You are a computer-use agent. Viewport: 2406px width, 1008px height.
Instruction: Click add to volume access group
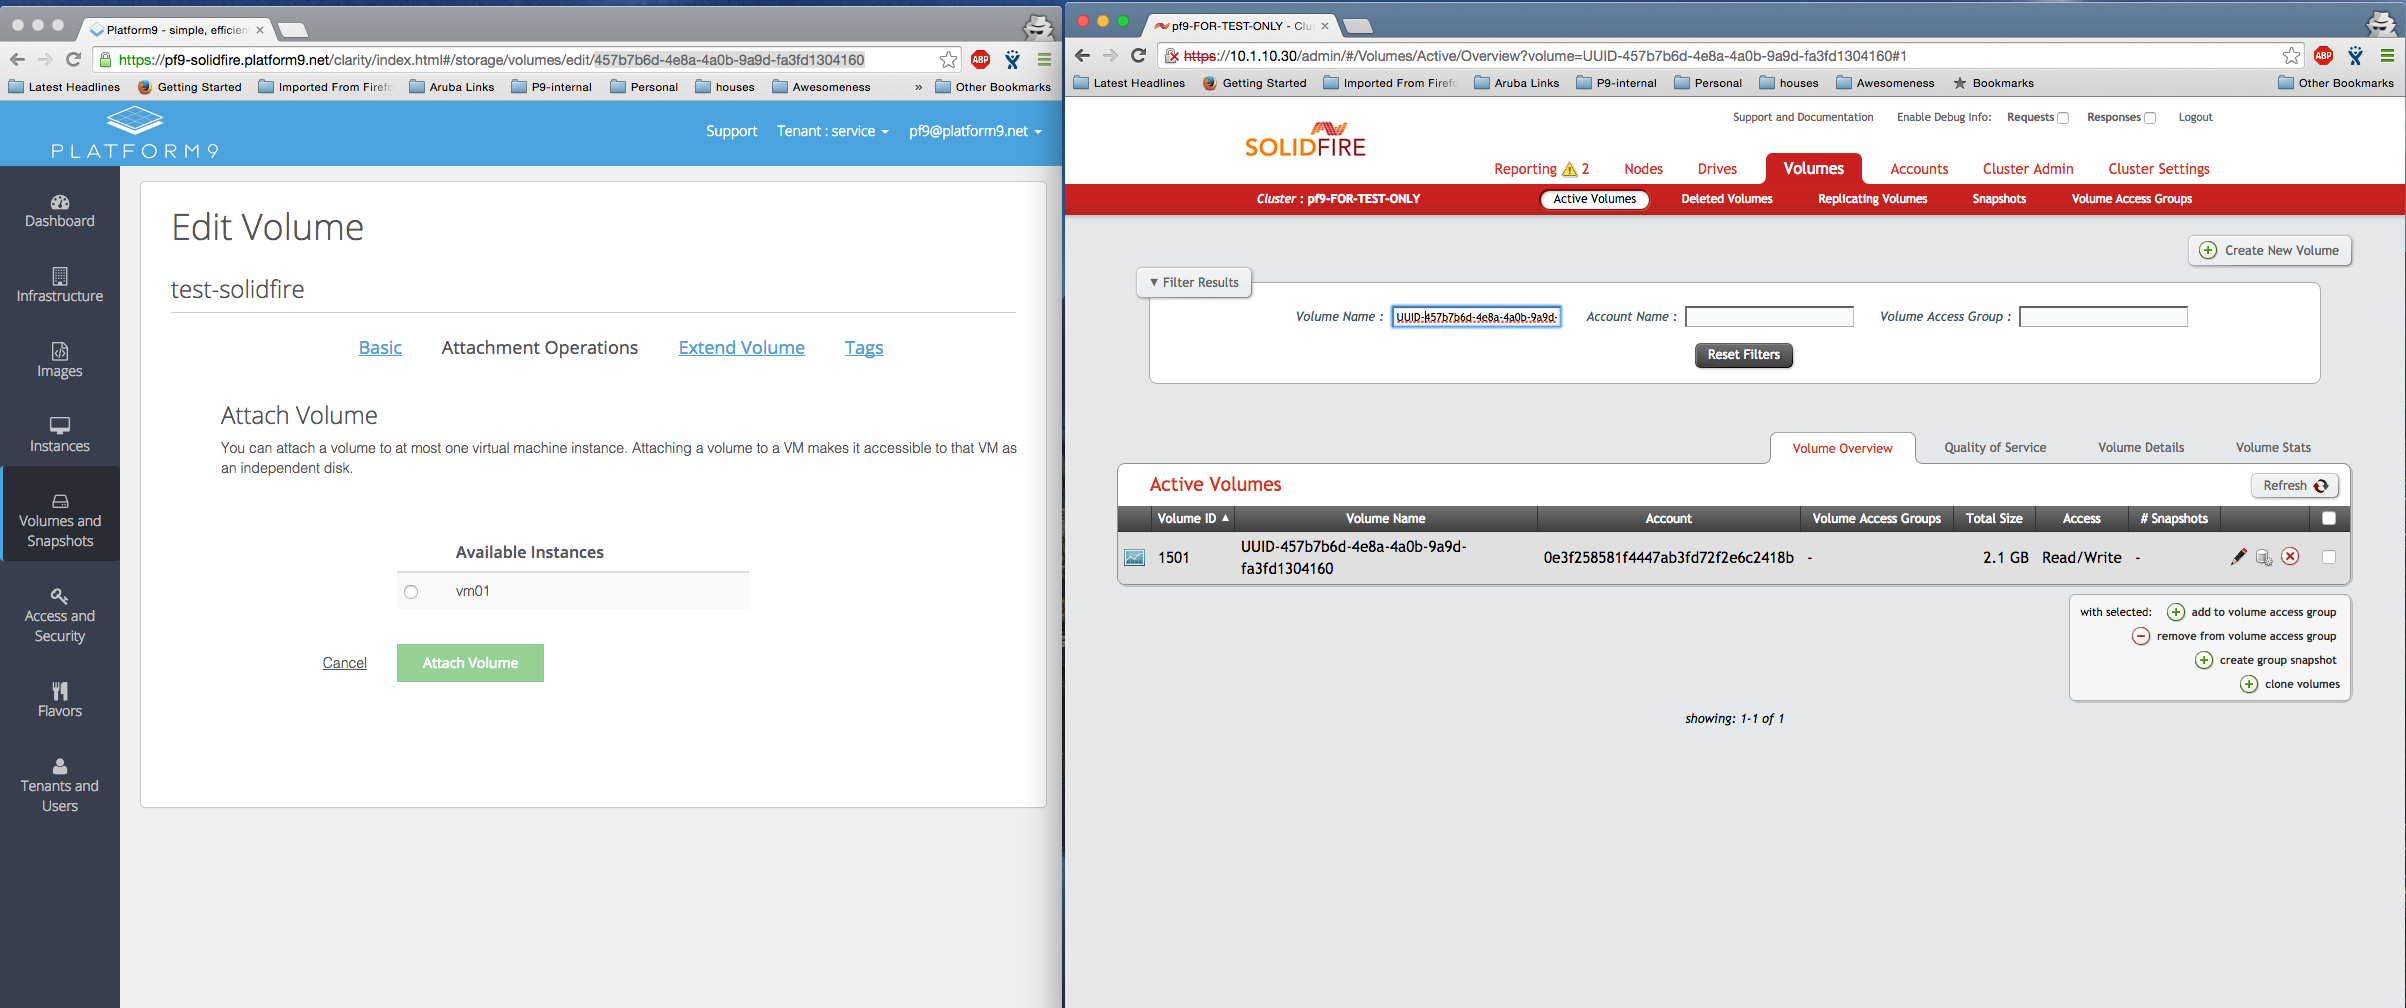[2251, 612]
